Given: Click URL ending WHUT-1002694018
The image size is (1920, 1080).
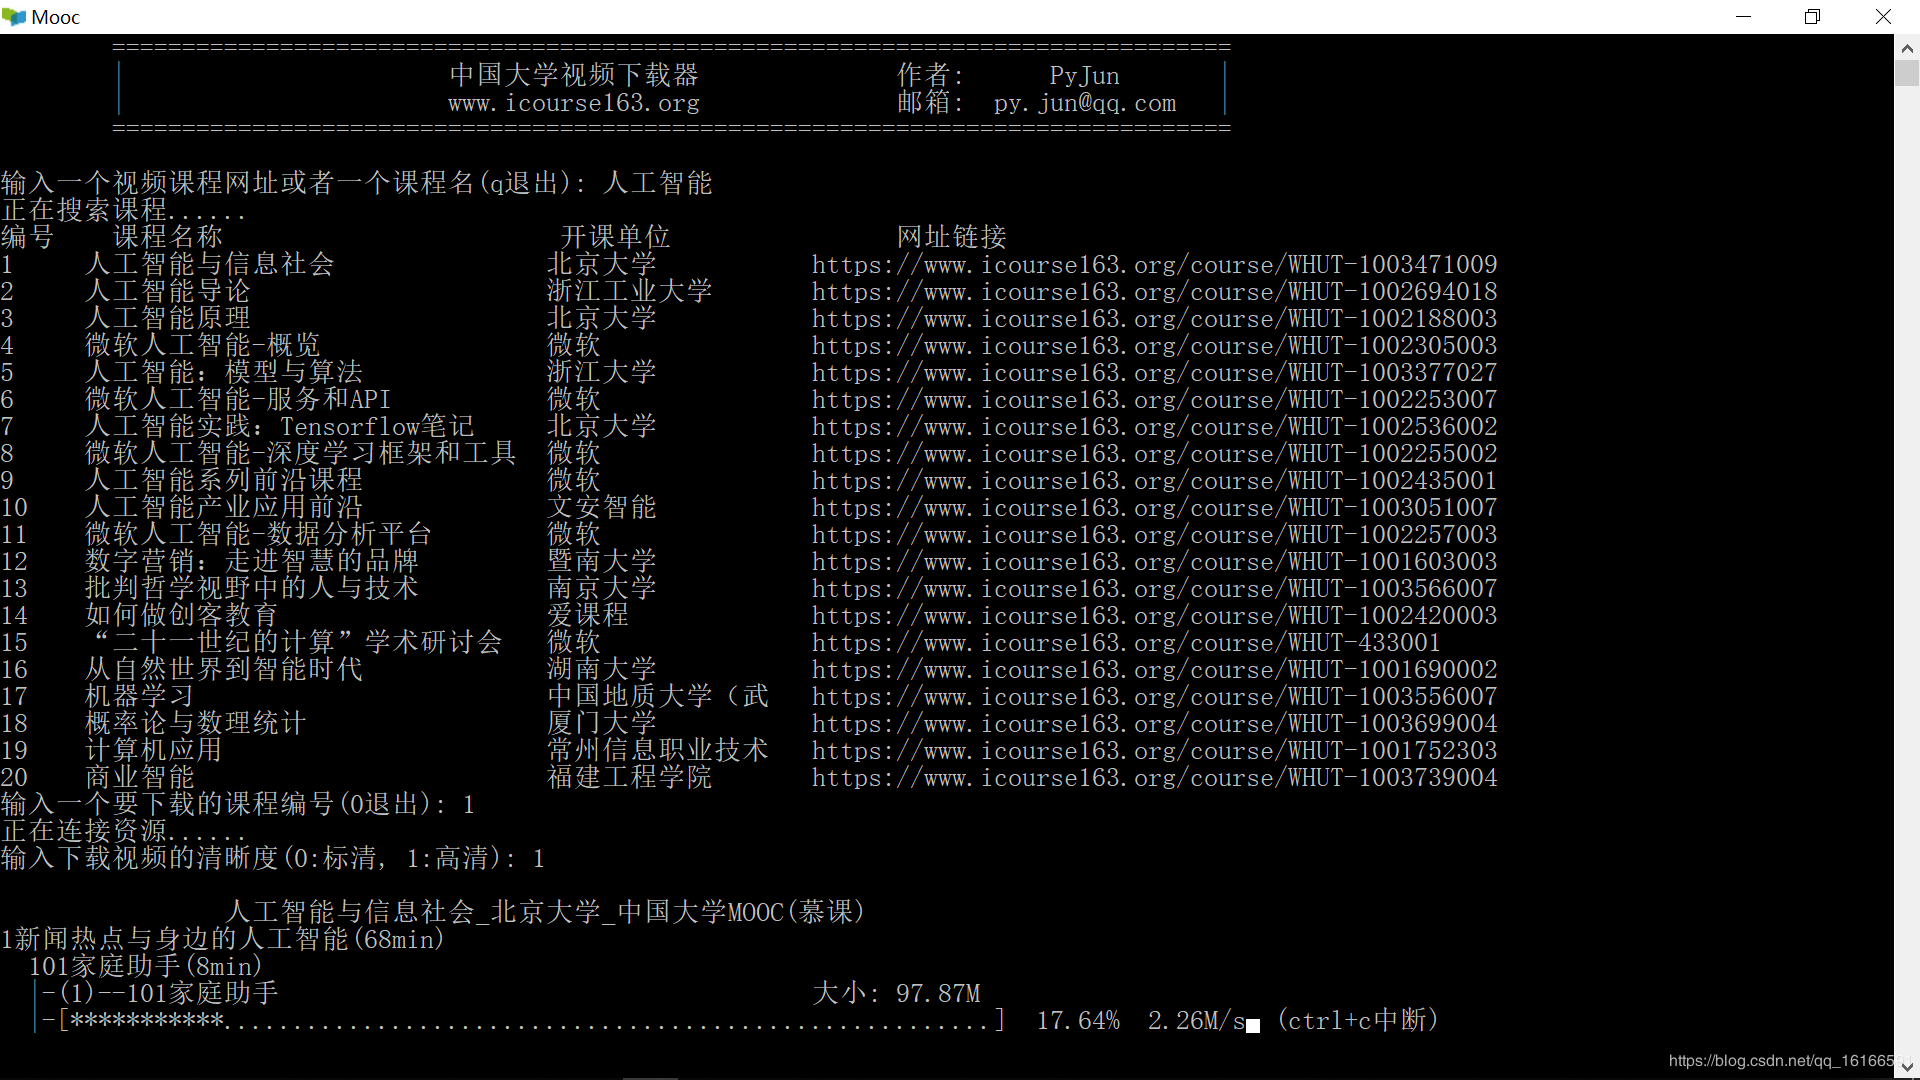Looking at the screenshot, I should point(1154,292).
